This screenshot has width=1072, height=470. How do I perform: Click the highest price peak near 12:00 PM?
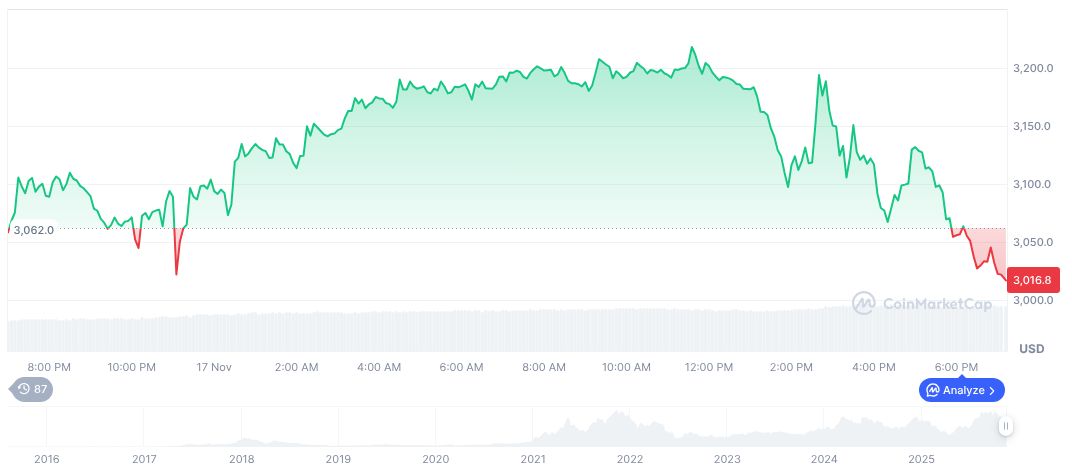click(x=692, y=47)
